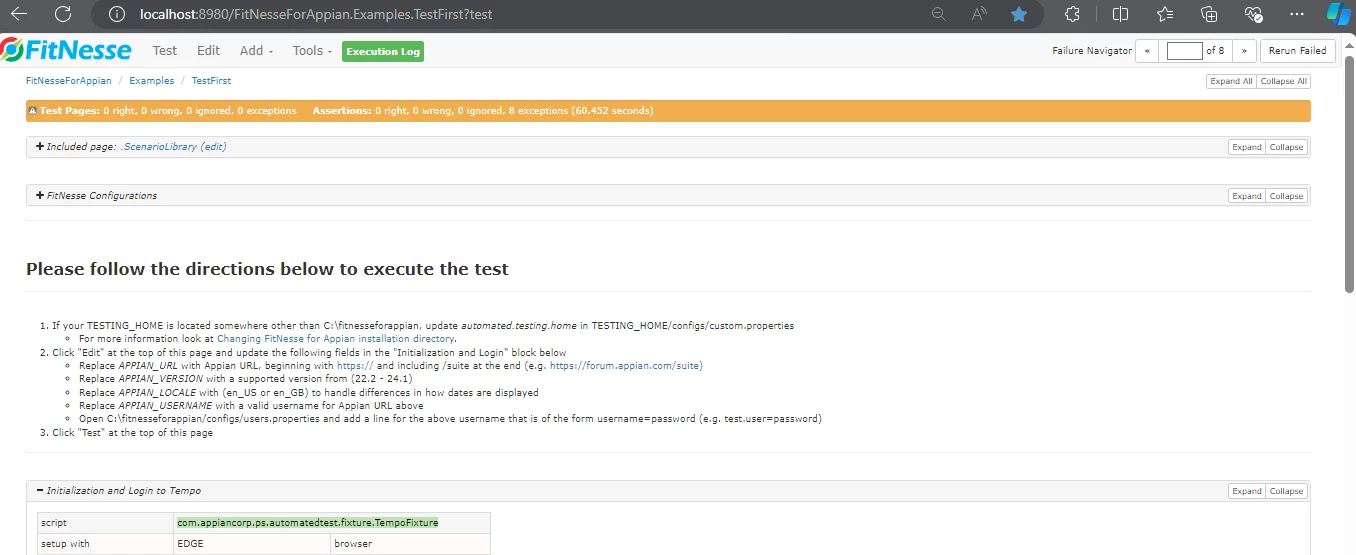Open Changing FitNesse for Appian installation directory link
Screen dimensions: 1356x555
(335, 339)
